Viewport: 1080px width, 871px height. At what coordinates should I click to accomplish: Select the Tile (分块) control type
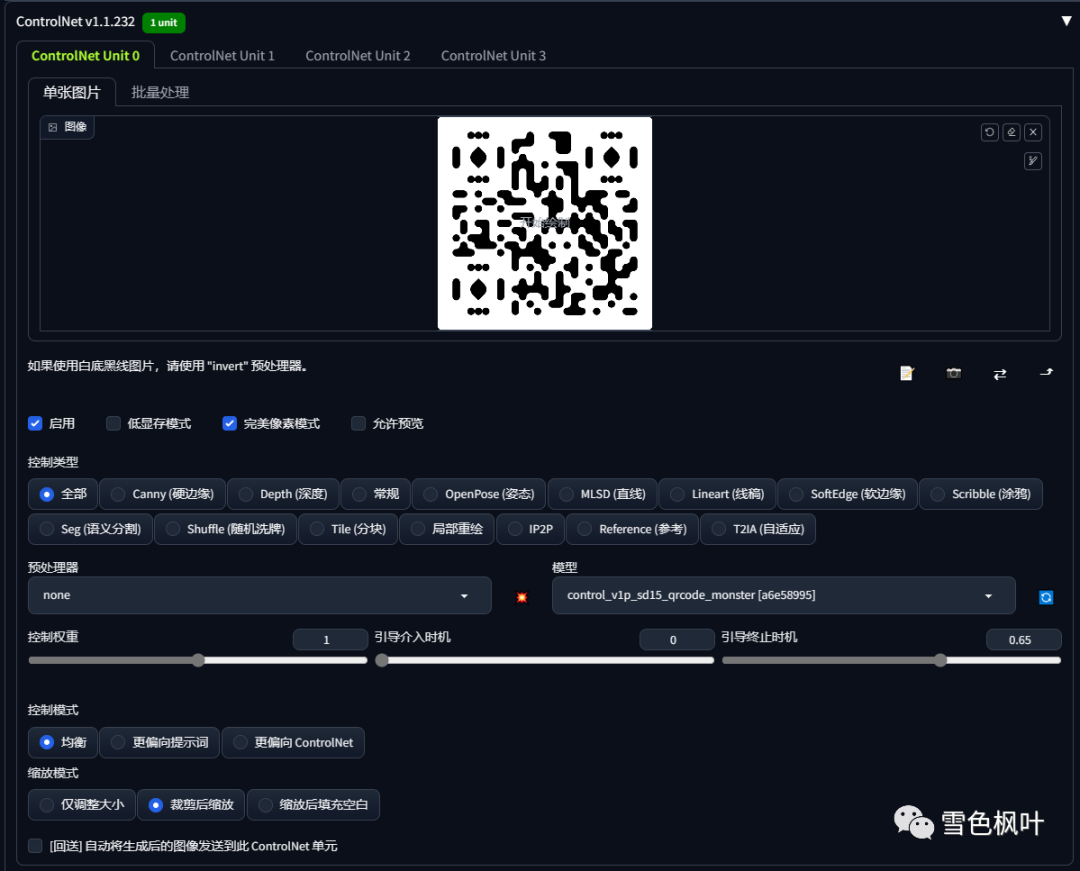[x=348, y=529]
